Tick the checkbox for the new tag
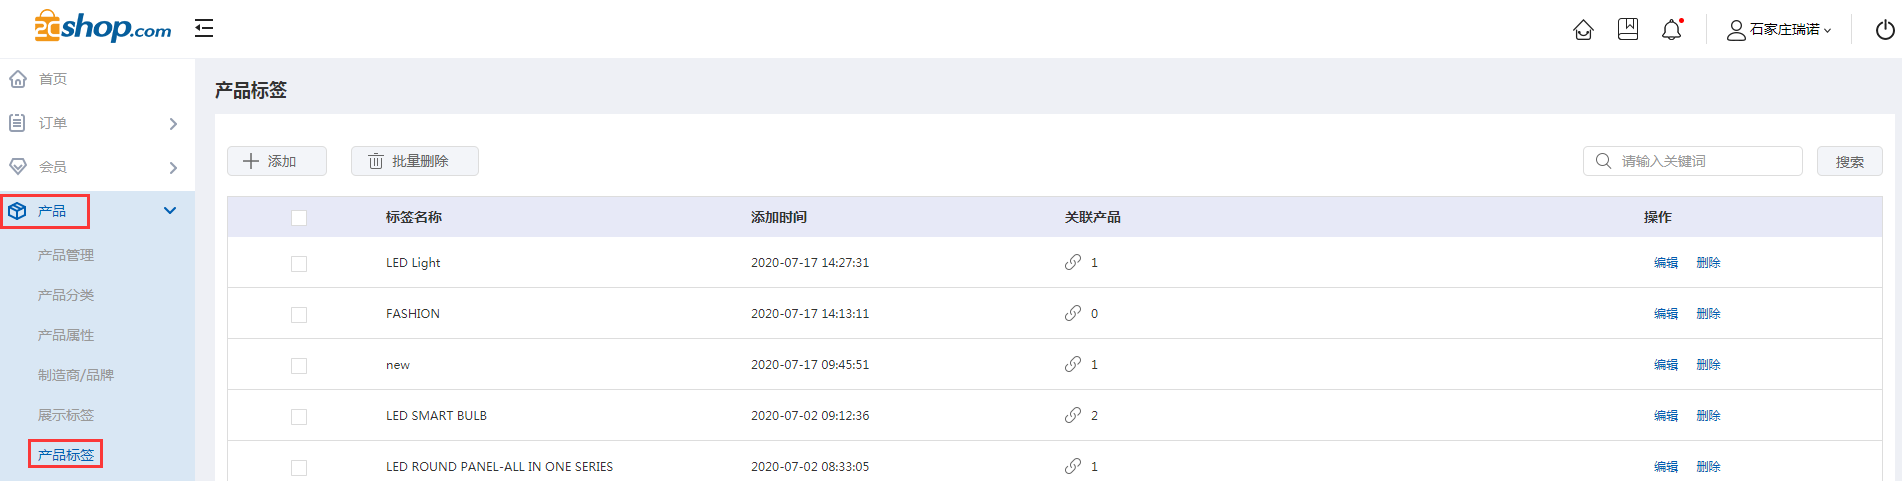Screen dimensions: 1902x481 299,366
